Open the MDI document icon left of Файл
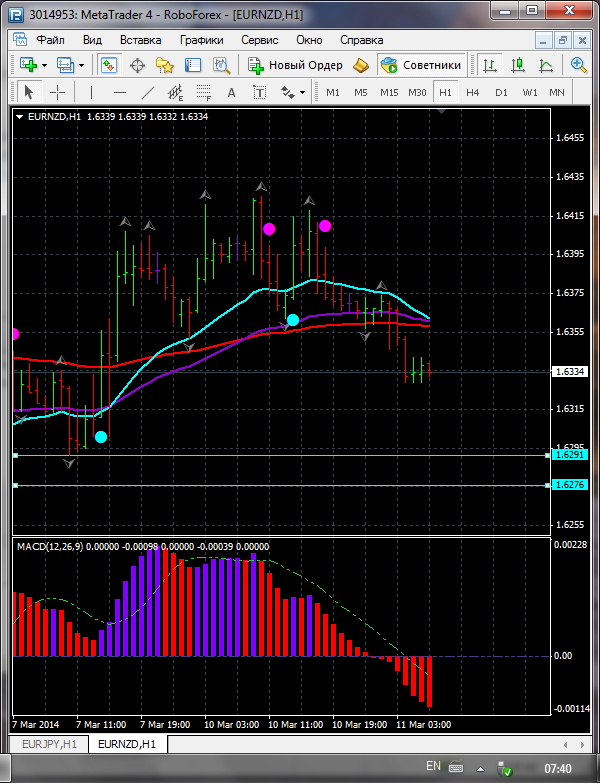This screenshot has width=600, height=784. [20, 40]
